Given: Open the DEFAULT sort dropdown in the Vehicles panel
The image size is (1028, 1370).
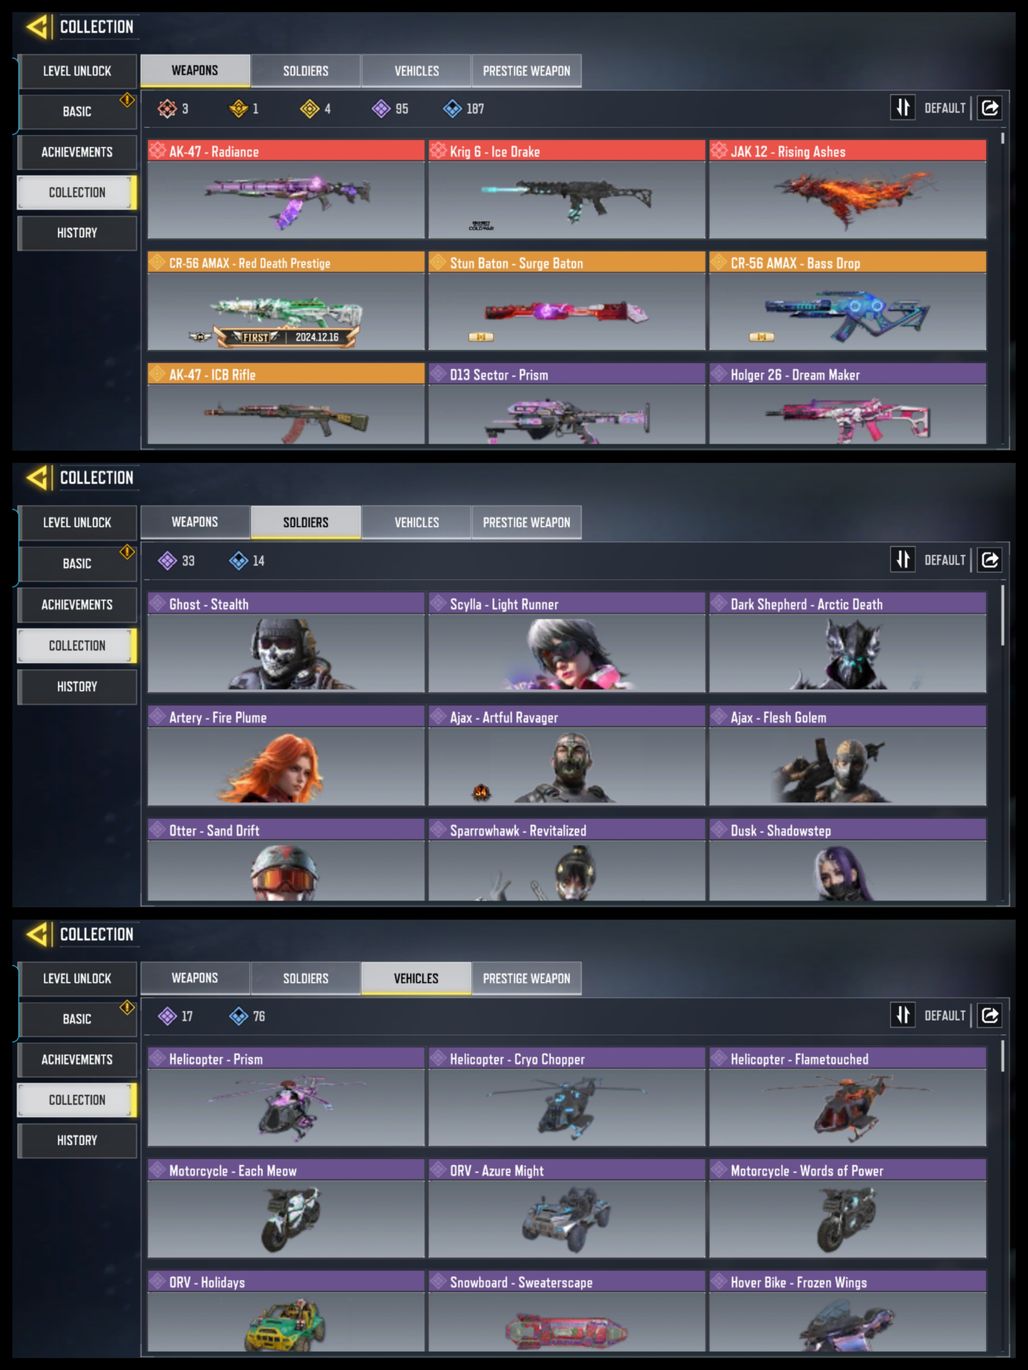Looking at the screenshot, I should (945, 1015).
